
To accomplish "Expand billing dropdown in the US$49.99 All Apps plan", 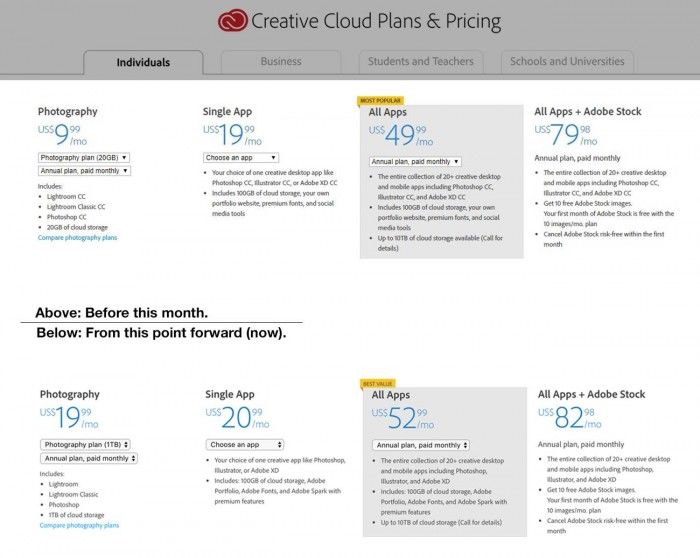I will (415, 161).
